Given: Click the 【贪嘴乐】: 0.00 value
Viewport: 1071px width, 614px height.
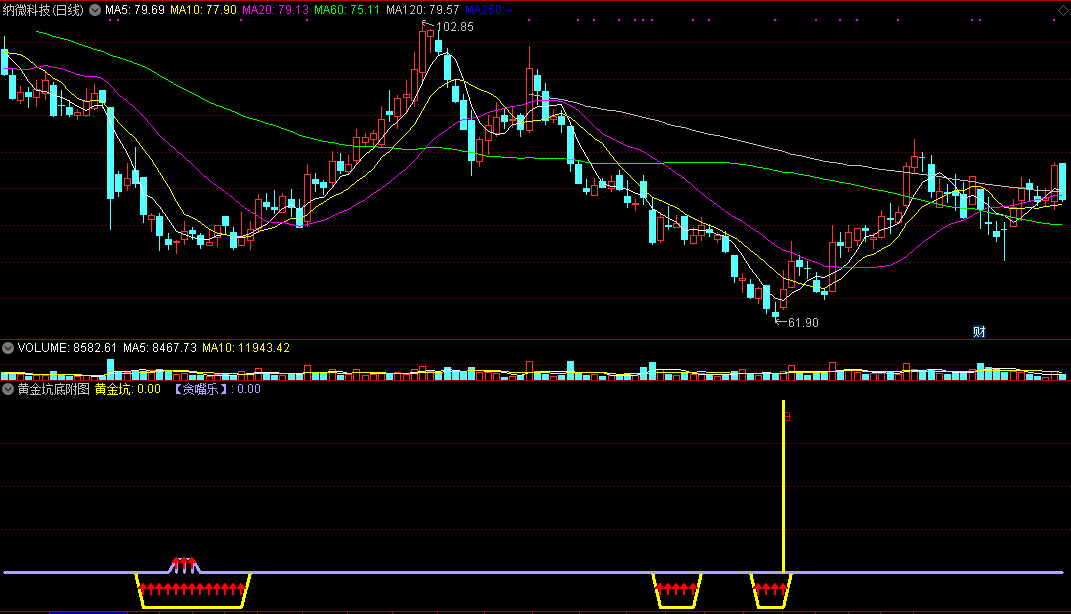Looking at the screenshot, I should click(216, 389).
